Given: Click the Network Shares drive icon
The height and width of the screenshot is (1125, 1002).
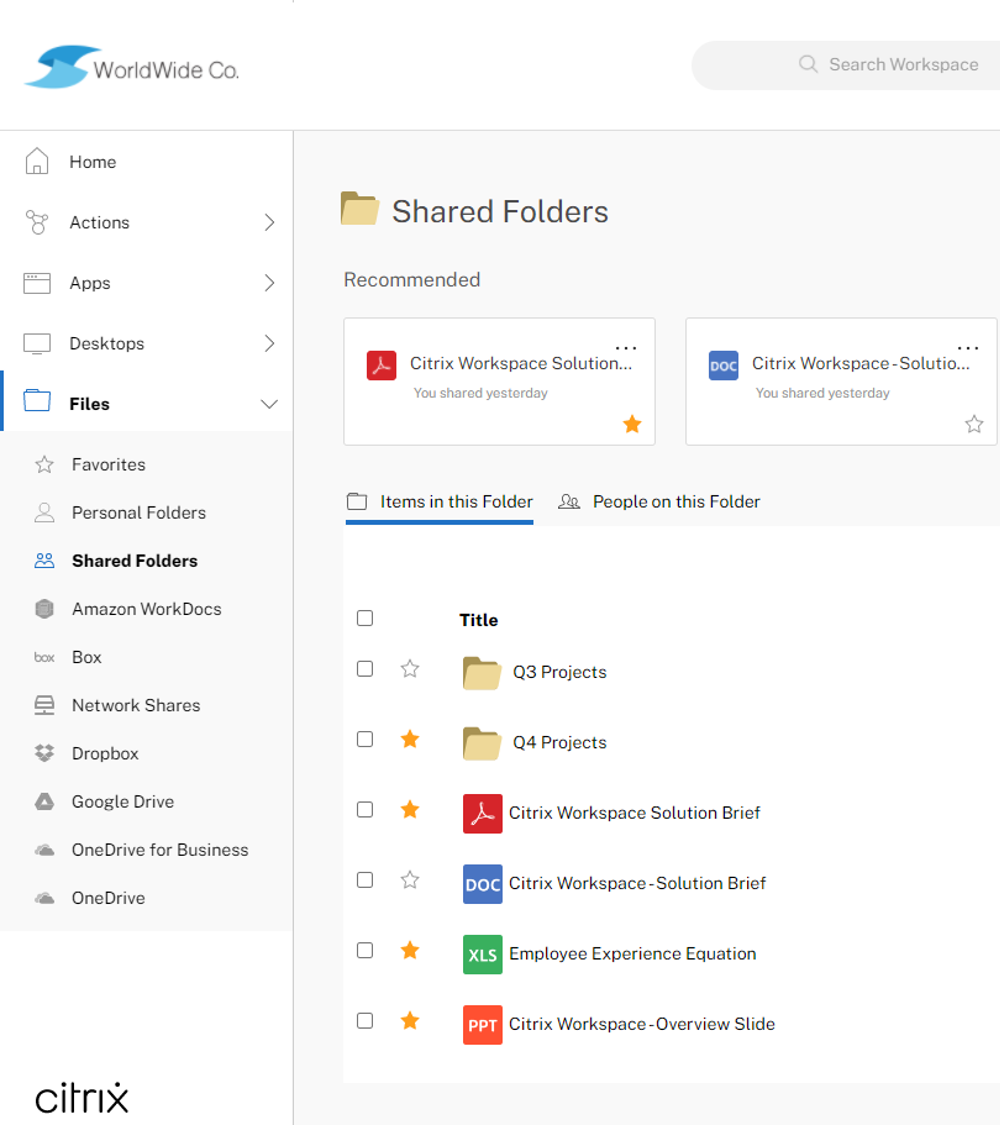Looking at the screenshot, I should (44, 705).
